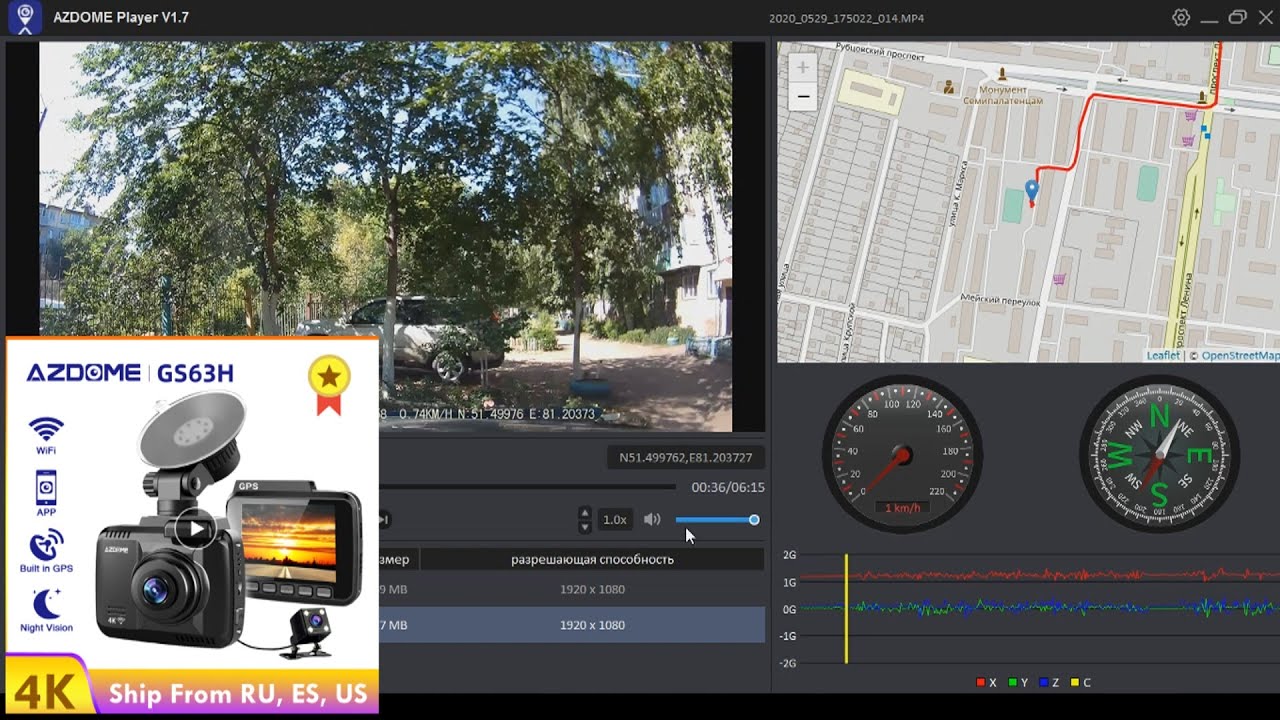The height and width of the screenshot is (720, 1280).
Task: Click the 2020_0529_175022_014.MP4 file name
Action: click(x=846, y=18)
